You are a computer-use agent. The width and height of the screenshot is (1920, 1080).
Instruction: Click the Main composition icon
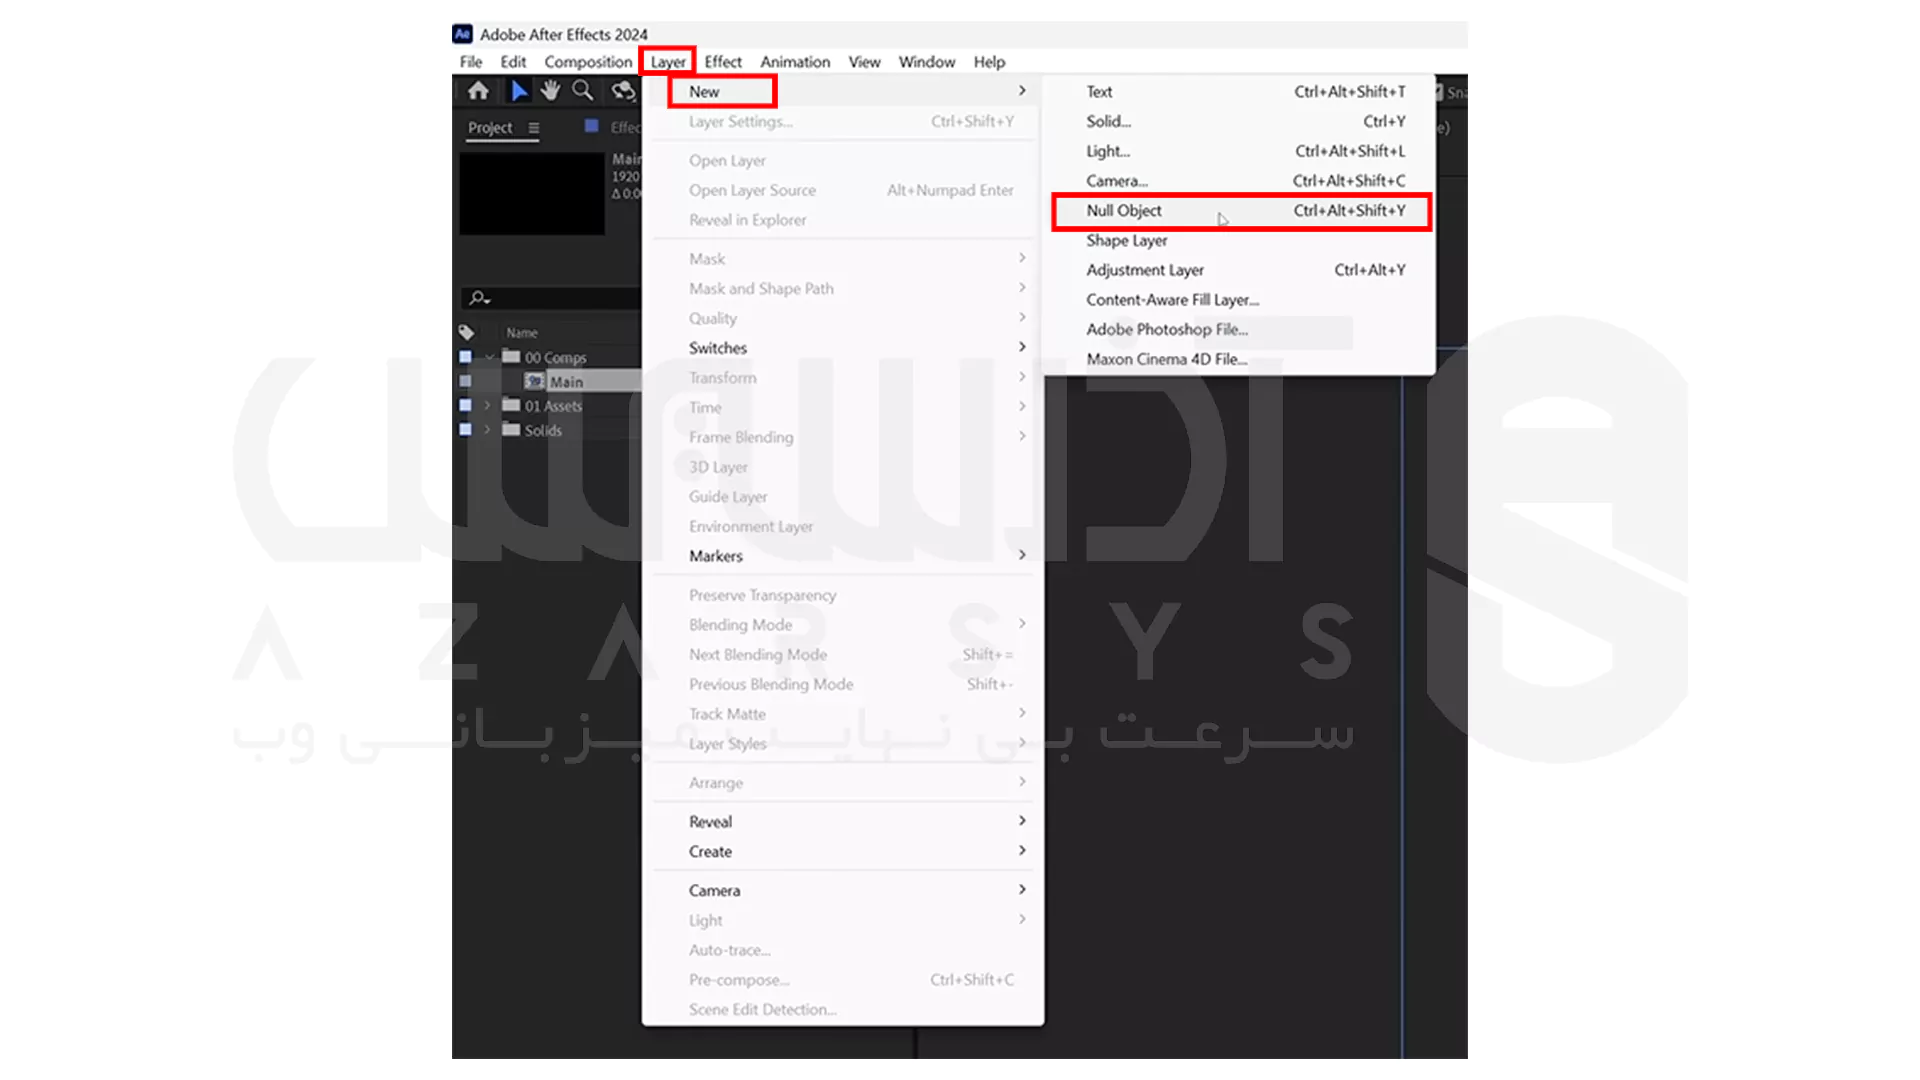click(x=534, y=381)
